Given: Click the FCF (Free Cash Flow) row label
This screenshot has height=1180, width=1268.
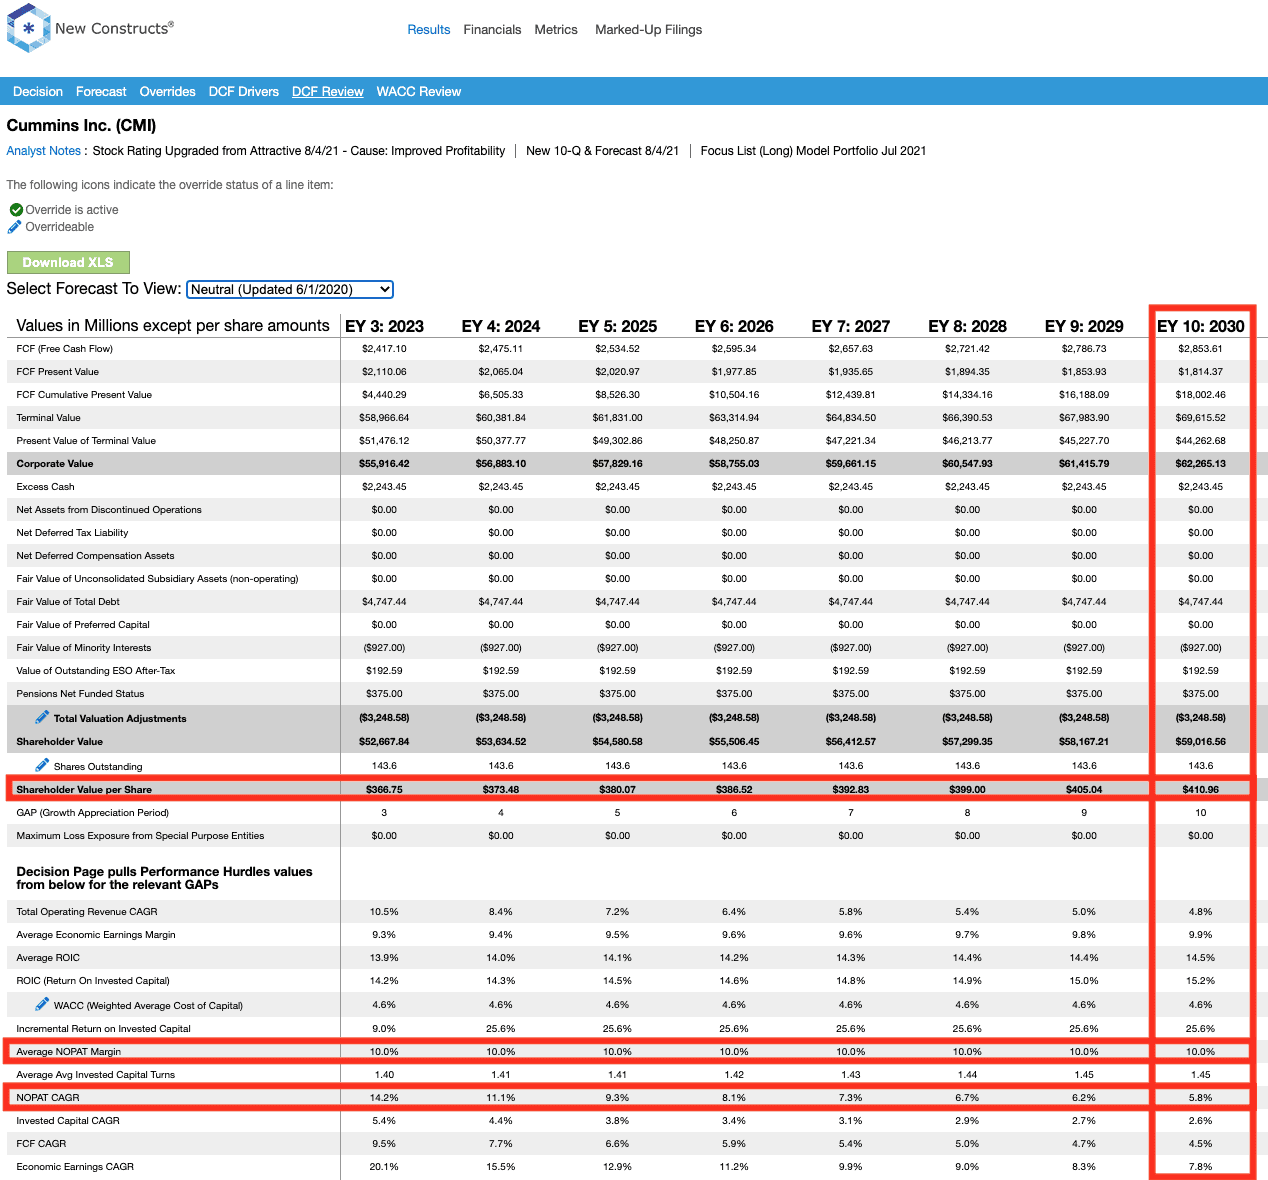Looking at the screenshot, I should (65, 349).
